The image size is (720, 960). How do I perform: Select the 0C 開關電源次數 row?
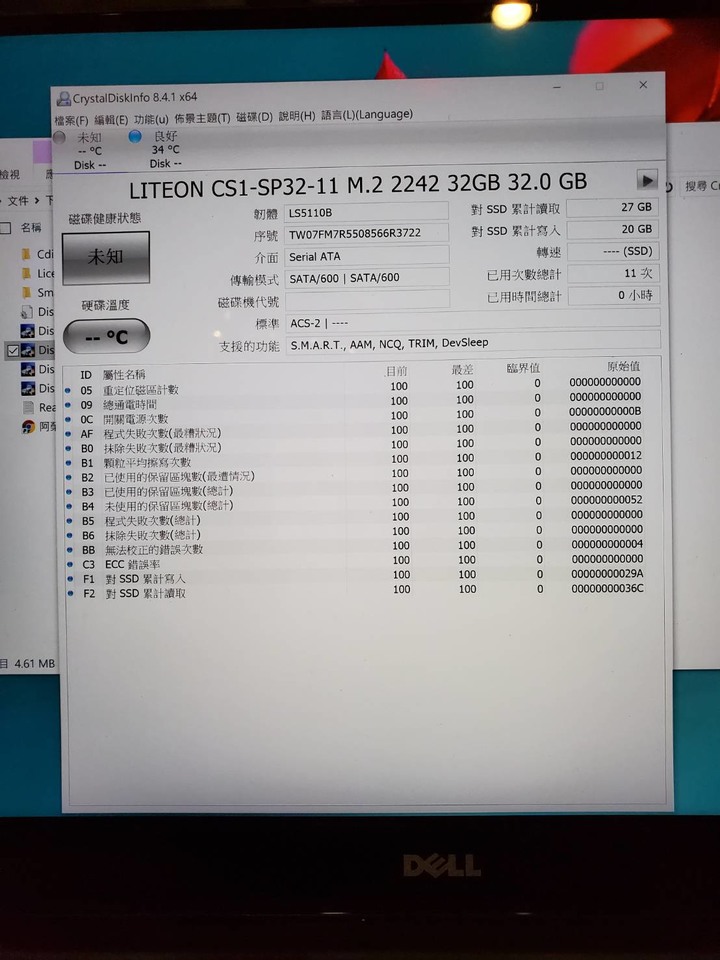(354, 417)
